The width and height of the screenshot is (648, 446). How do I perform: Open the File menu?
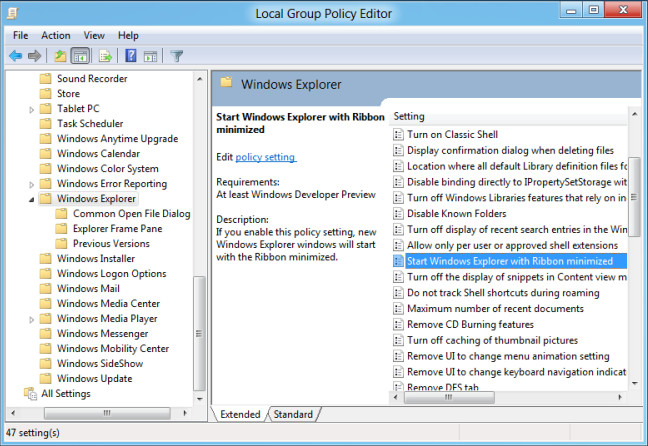(x=20, y=36)
